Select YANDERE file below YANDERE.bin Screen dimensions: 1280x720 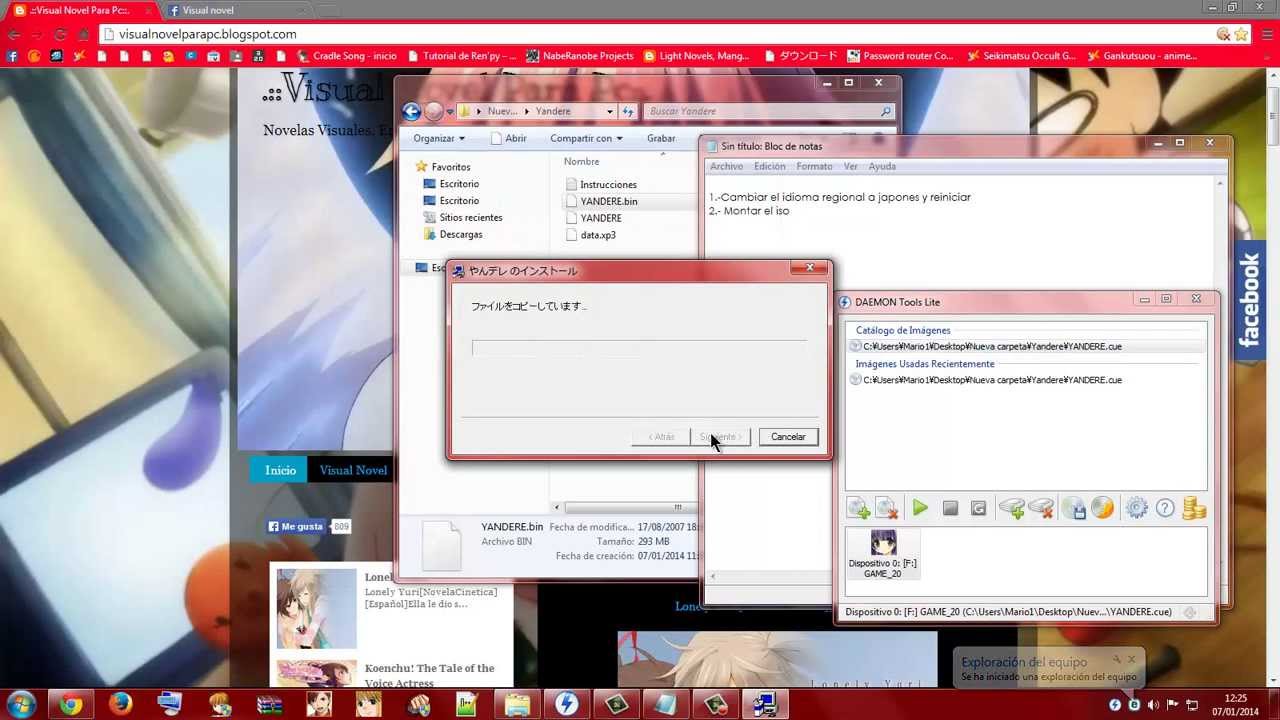point(601,218)
